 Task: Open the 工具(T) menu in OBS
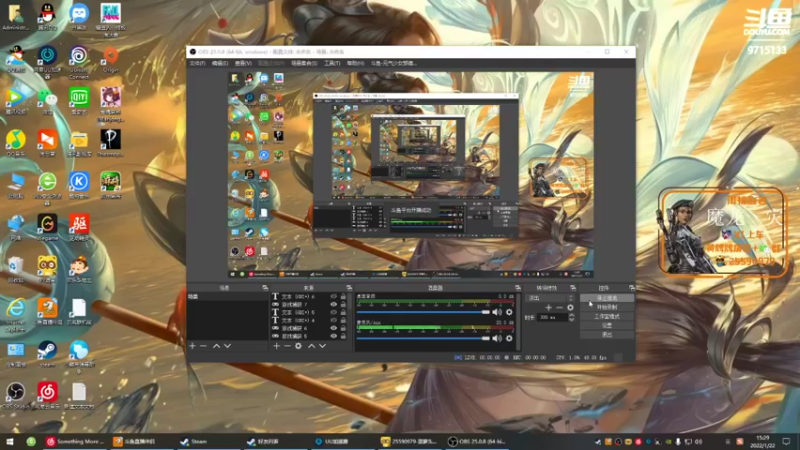[x=332, y=63]
